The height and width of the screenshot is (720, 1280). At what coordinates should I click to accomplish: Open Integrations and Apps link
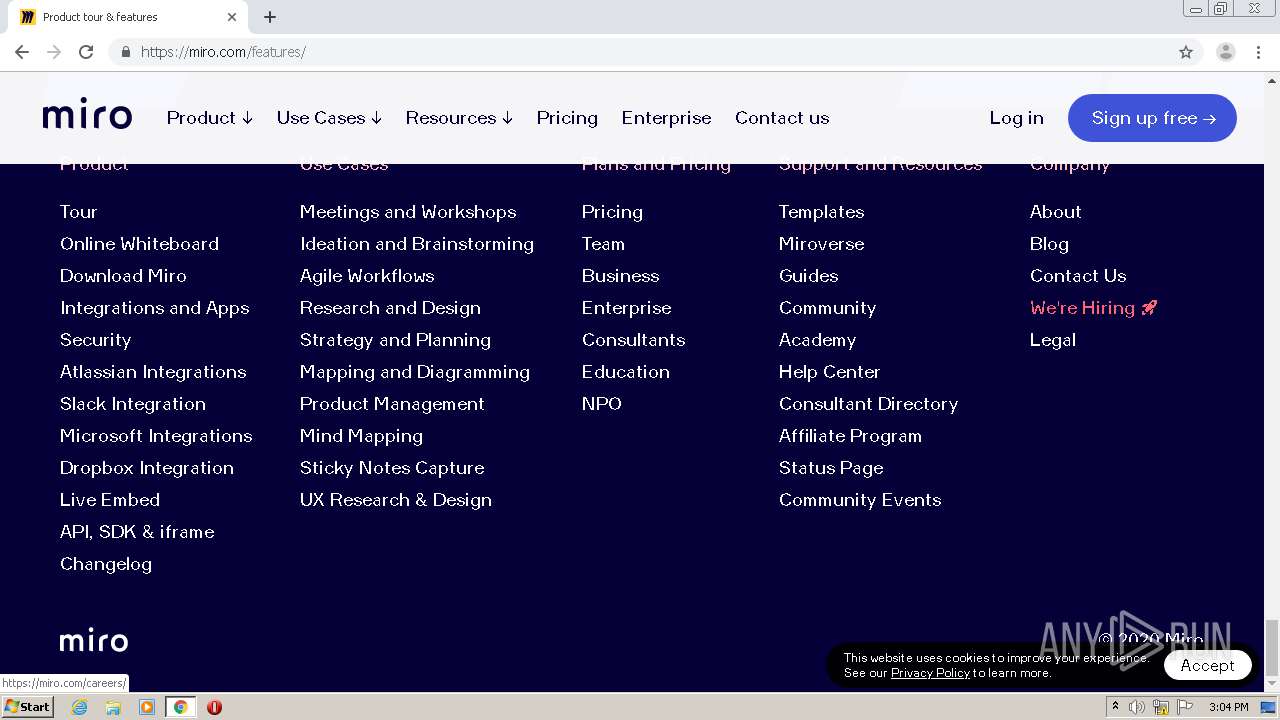(x=155, y=308)
